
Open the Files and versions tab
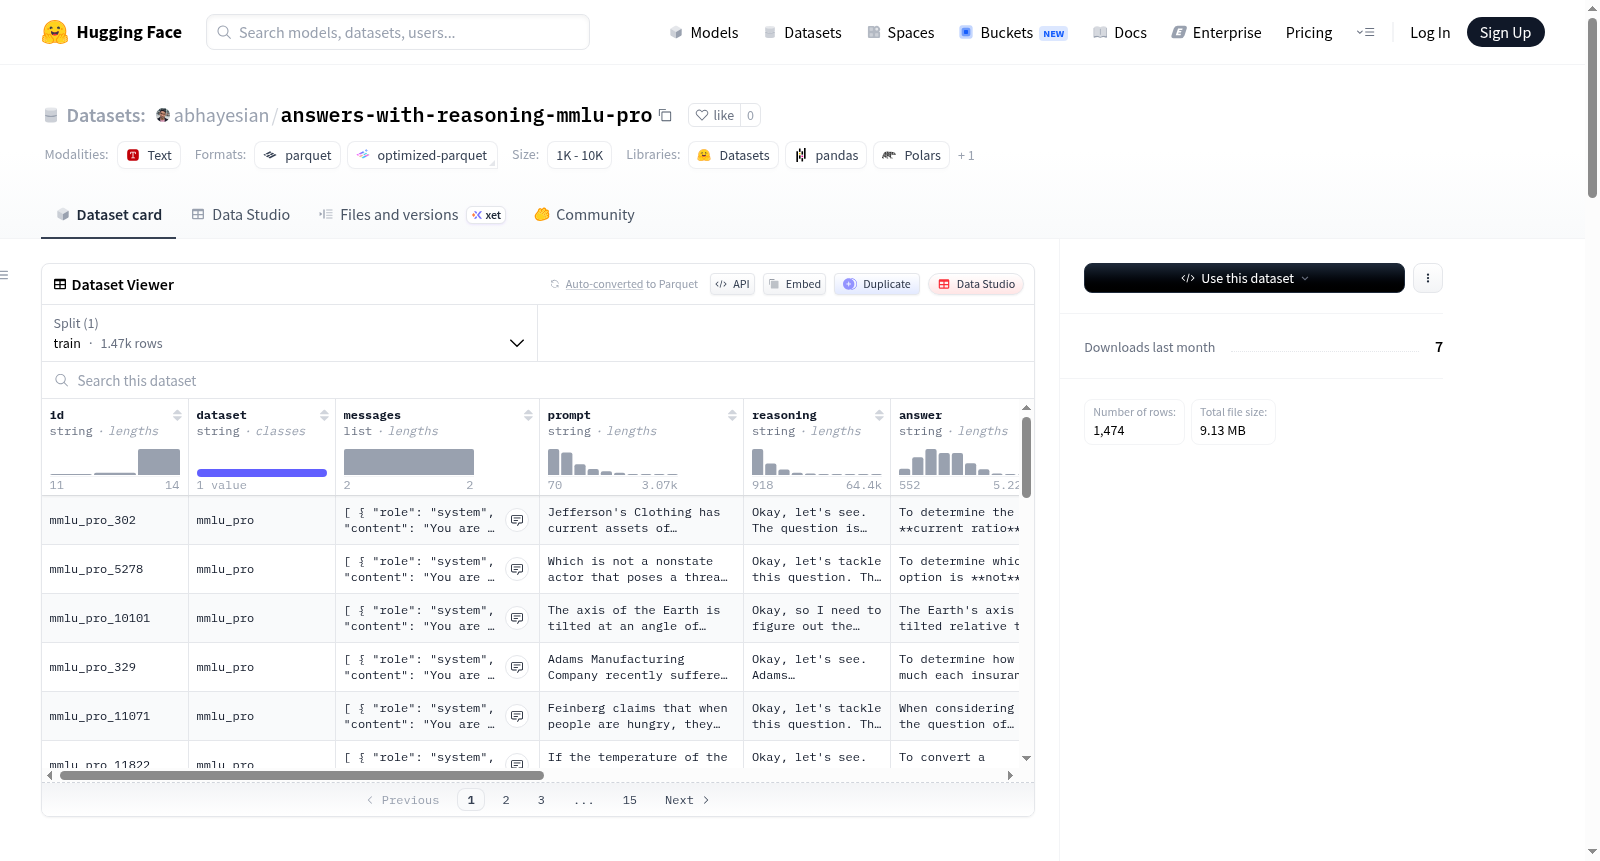click(x=412, y=215)
